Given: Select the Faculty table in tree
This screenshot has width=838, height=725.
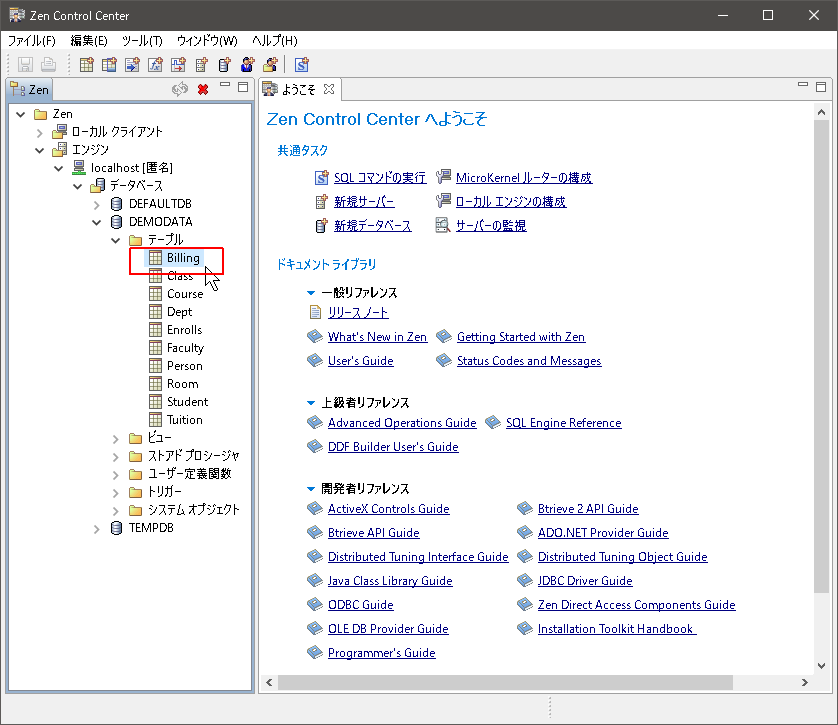Looking at the screenshot, I should tap(185, 348).
